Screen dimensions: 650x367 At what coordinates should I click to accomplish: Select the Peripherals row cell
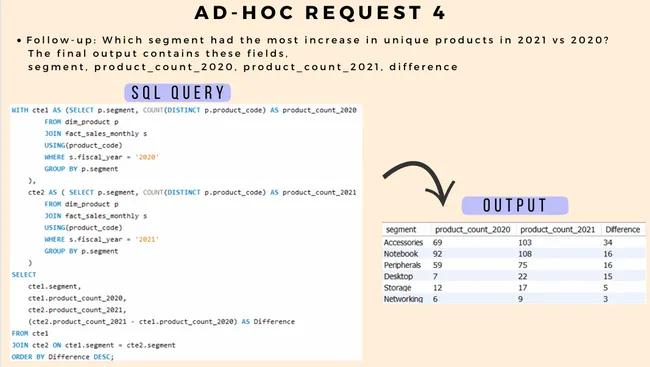pos(402,265)
